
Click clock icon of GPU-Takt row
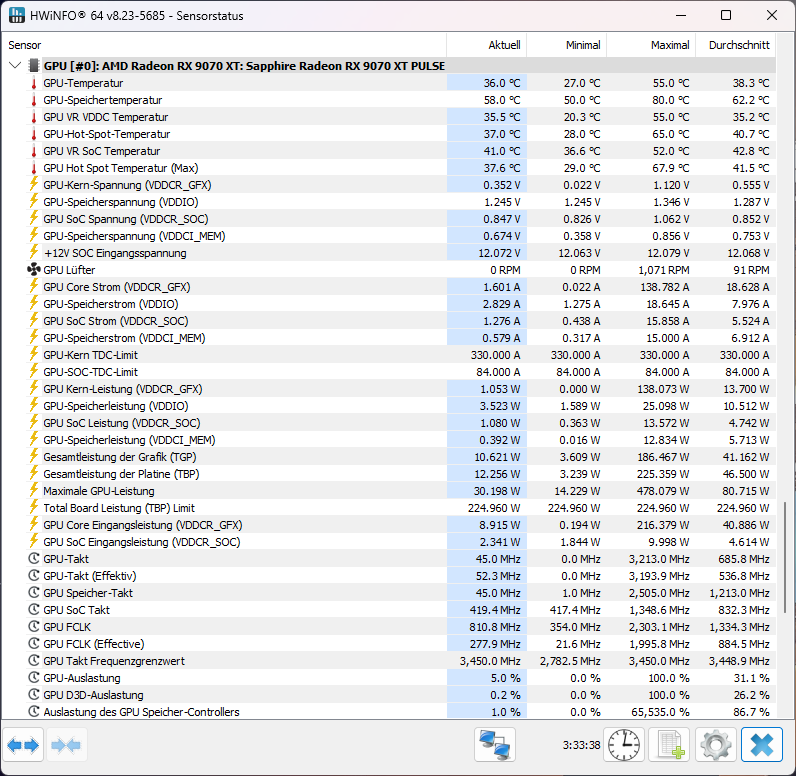tap(34, 559)
